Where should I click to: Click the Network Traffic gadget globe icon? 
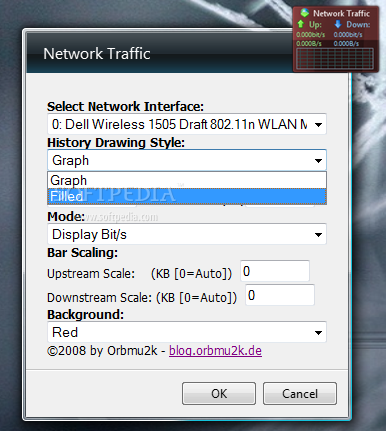[304, 13]
